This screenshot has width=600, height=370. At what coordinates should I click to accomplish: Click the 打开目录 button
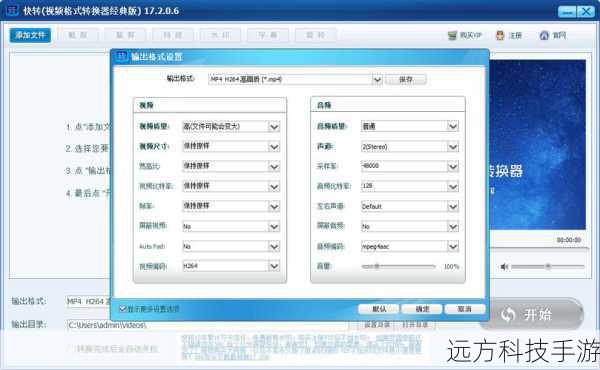(x=416, y=324)
